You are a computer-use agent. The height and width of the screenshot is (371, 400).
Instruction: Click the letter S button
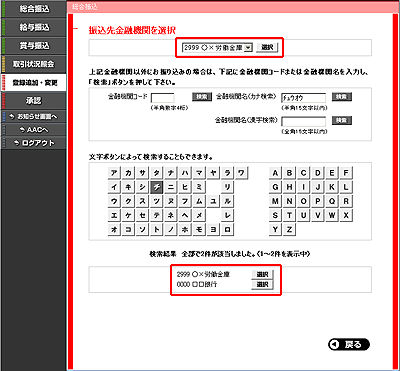275,216
